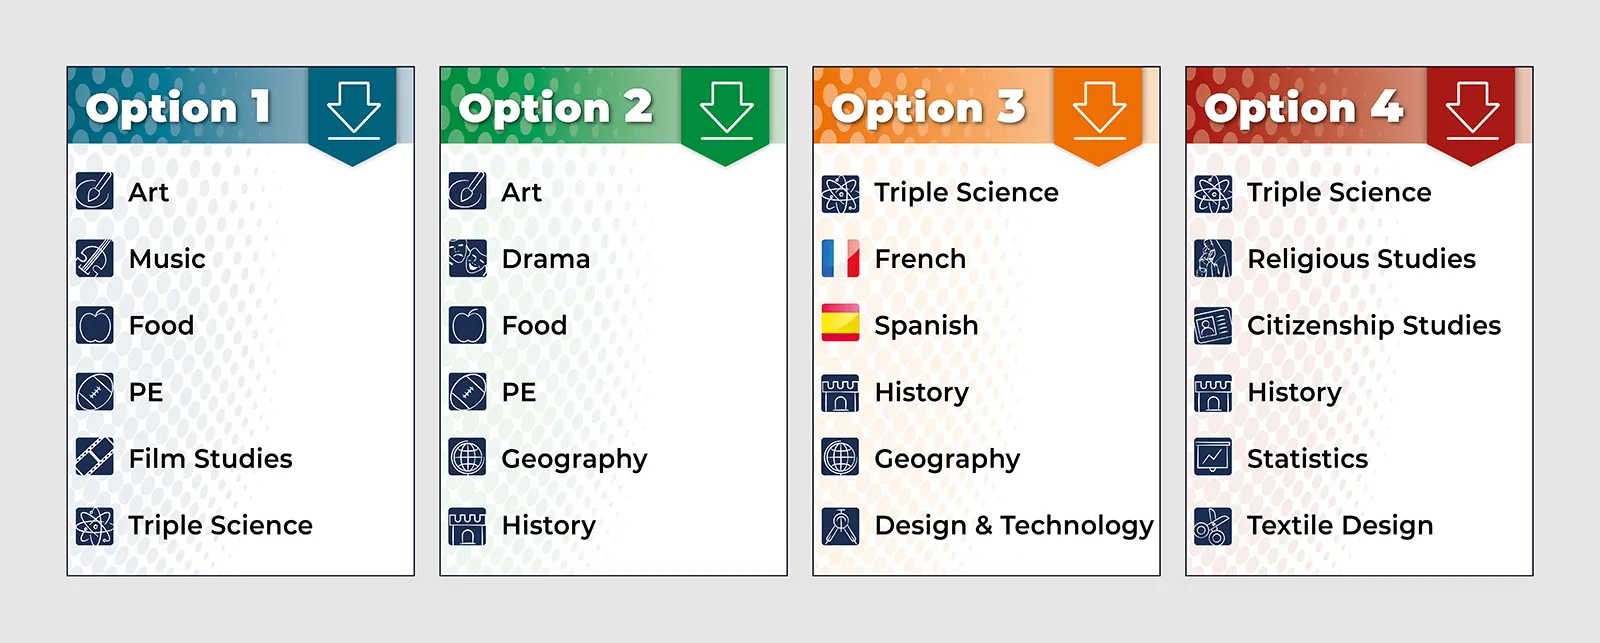Click the Film Studies filmstrip icon
This screenshot has width=1600, height=643.
coord(95,458)
